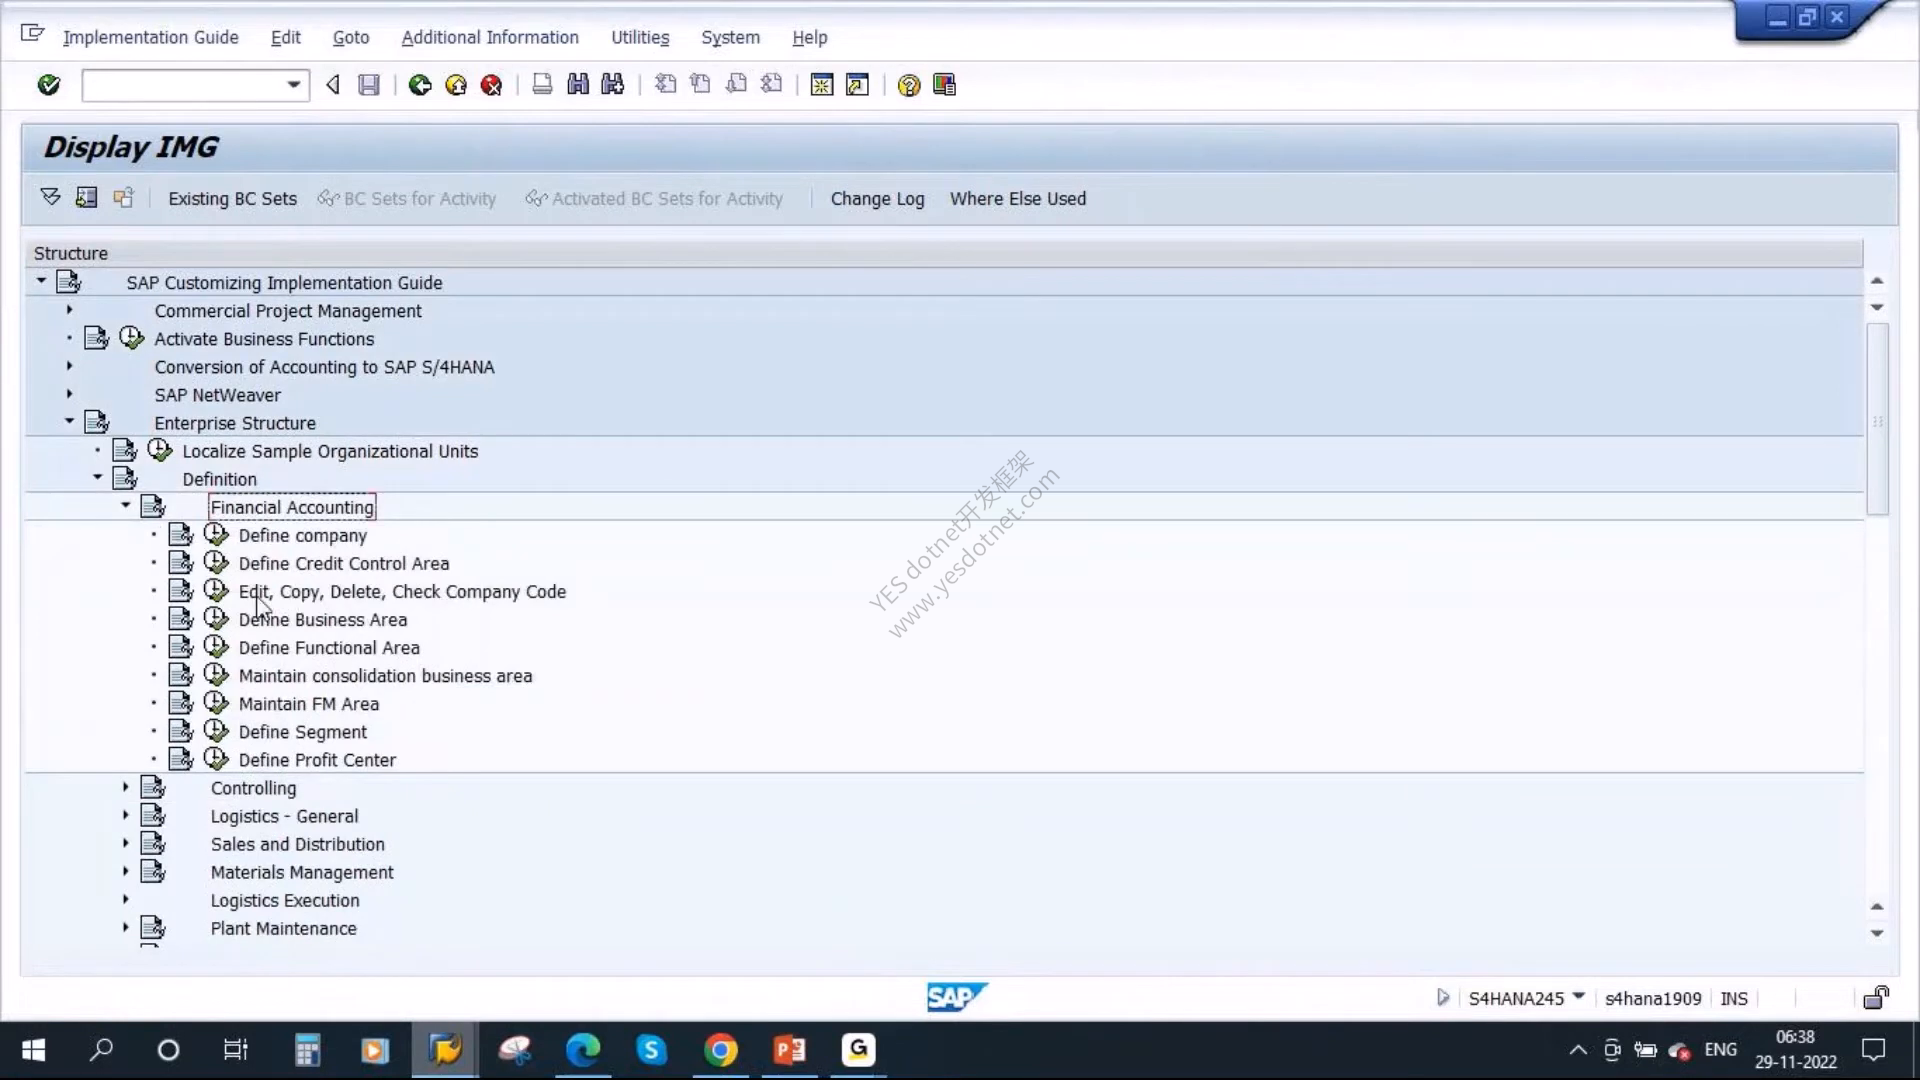1920x1080 pixels.
Task: Click the yellow Help question mark icon
Action: pos(909,85)
